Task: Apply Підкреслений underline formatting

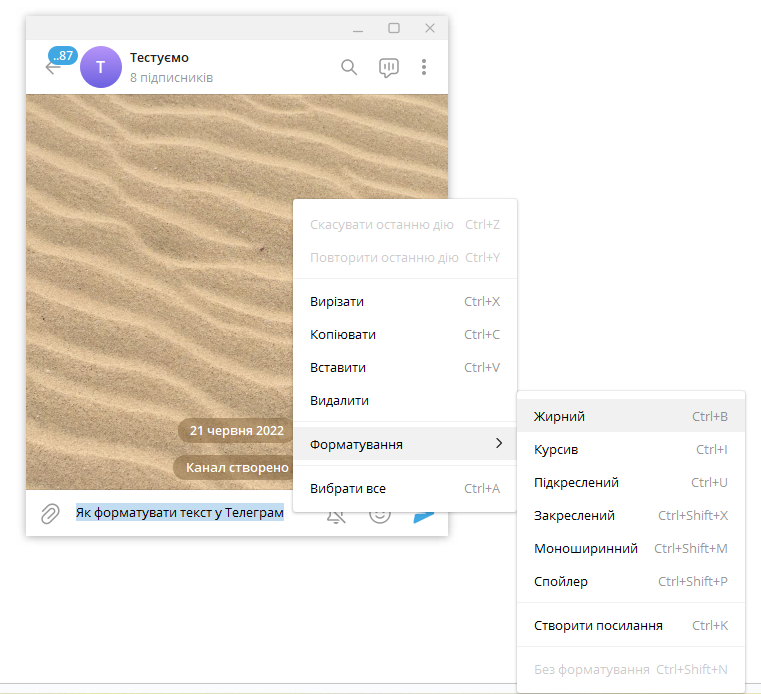Action: [x=630, y=482]
